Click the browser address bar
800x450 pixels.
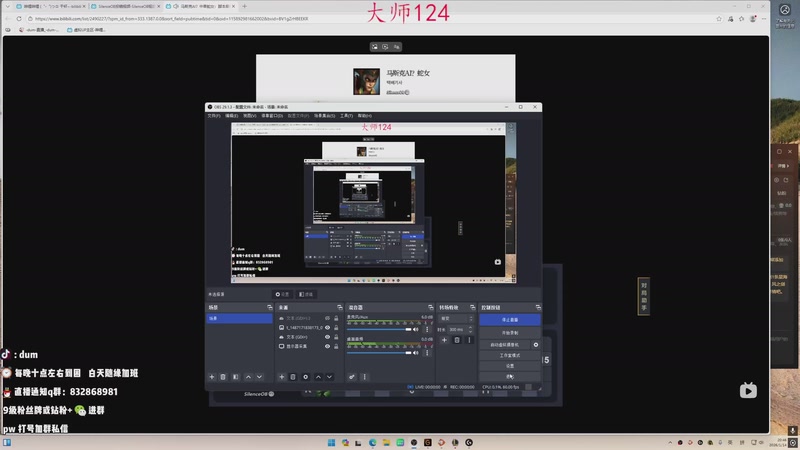tap(300, 18)
